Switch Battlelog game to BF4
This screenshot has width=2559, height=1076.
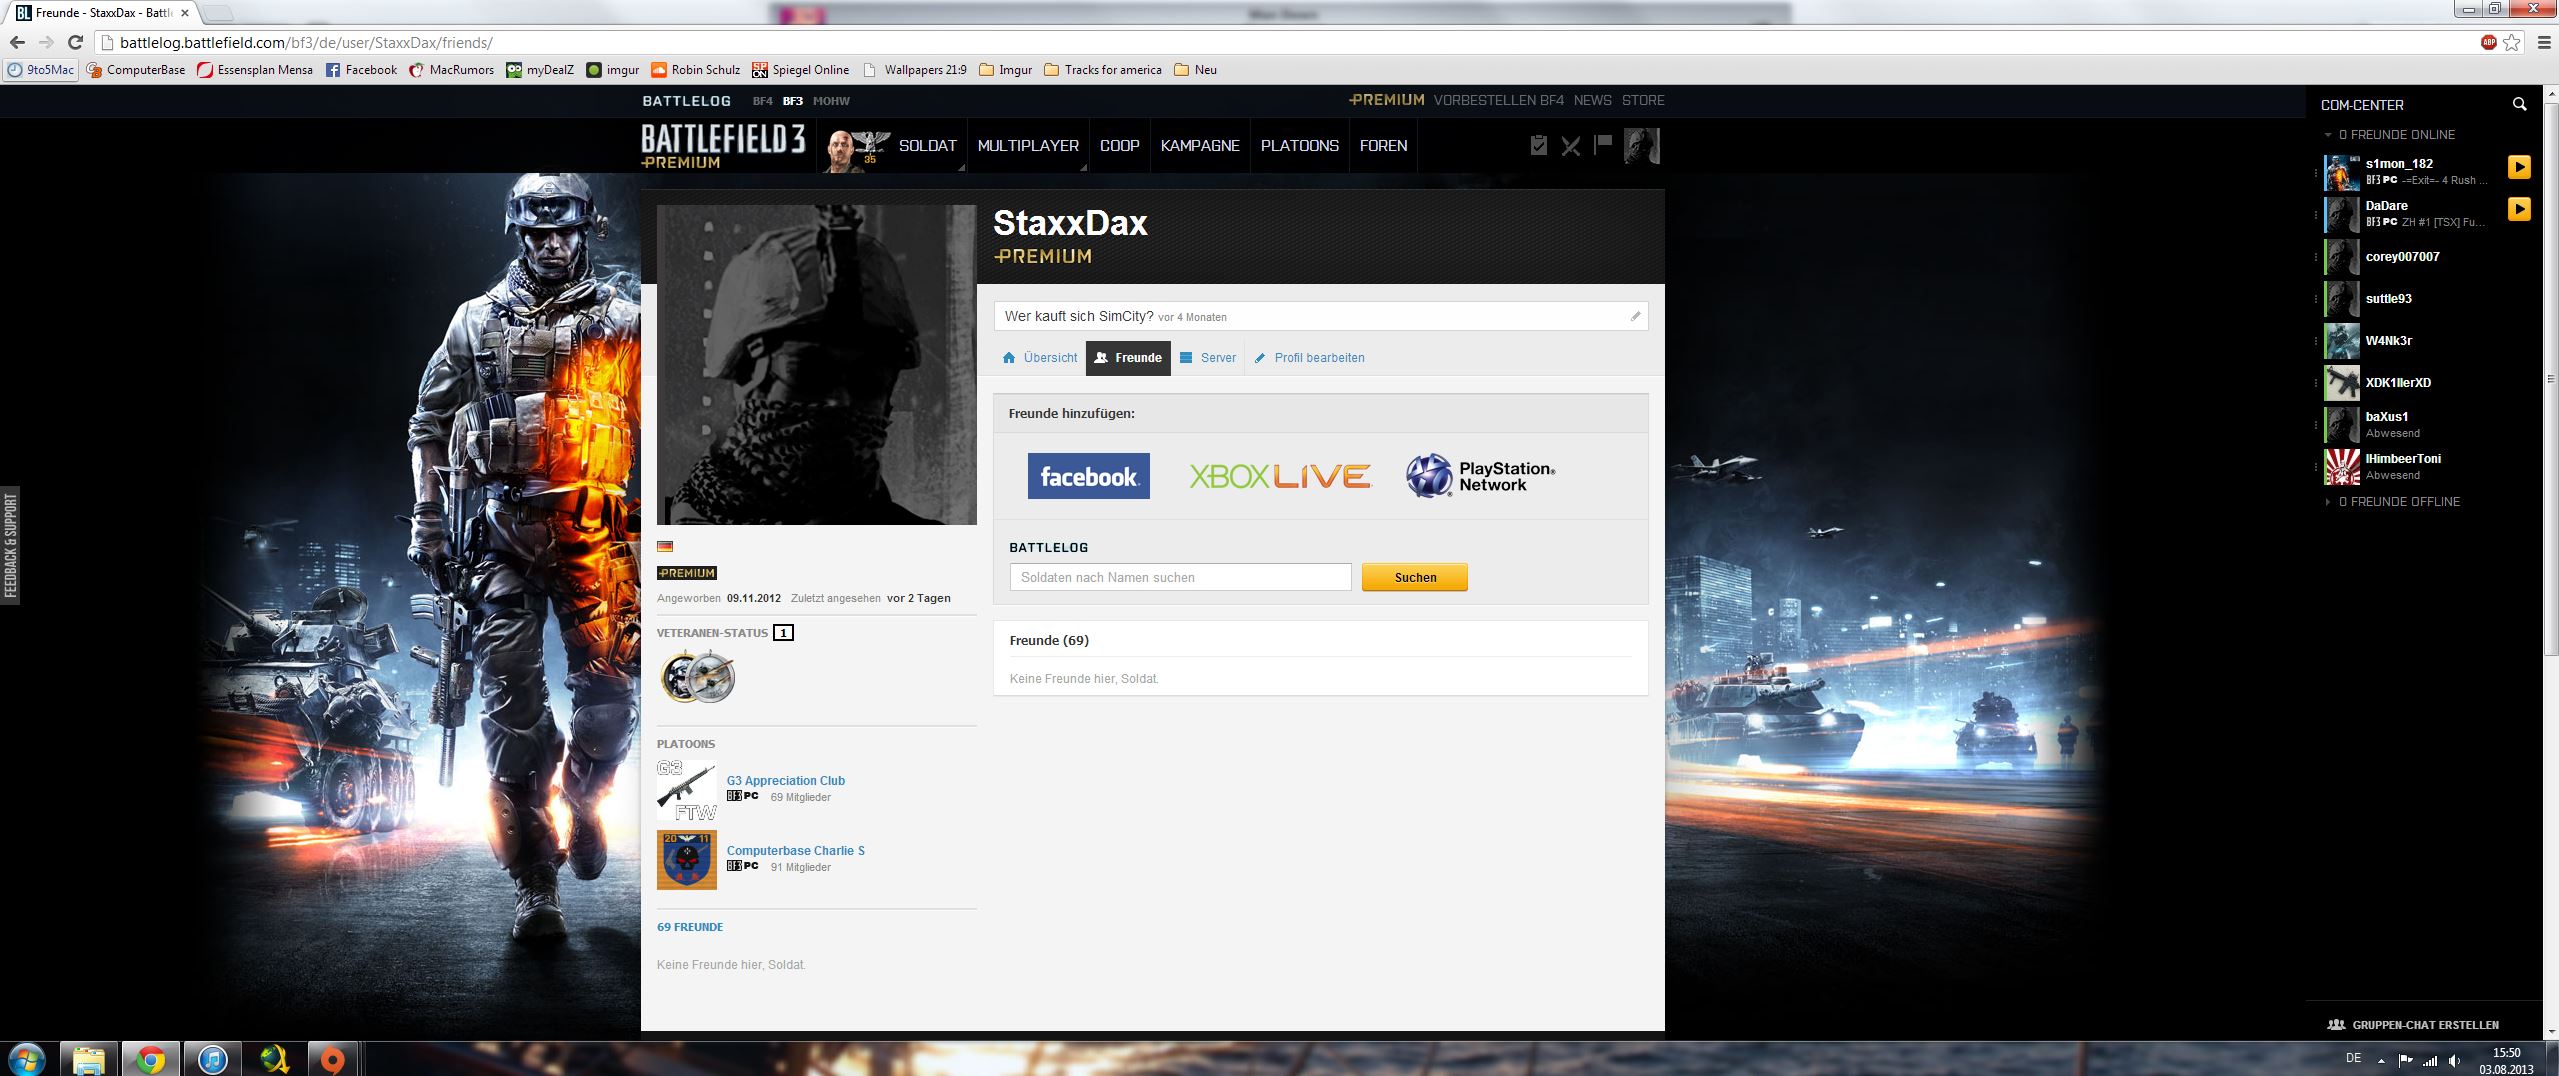click(x=763, y=101)
